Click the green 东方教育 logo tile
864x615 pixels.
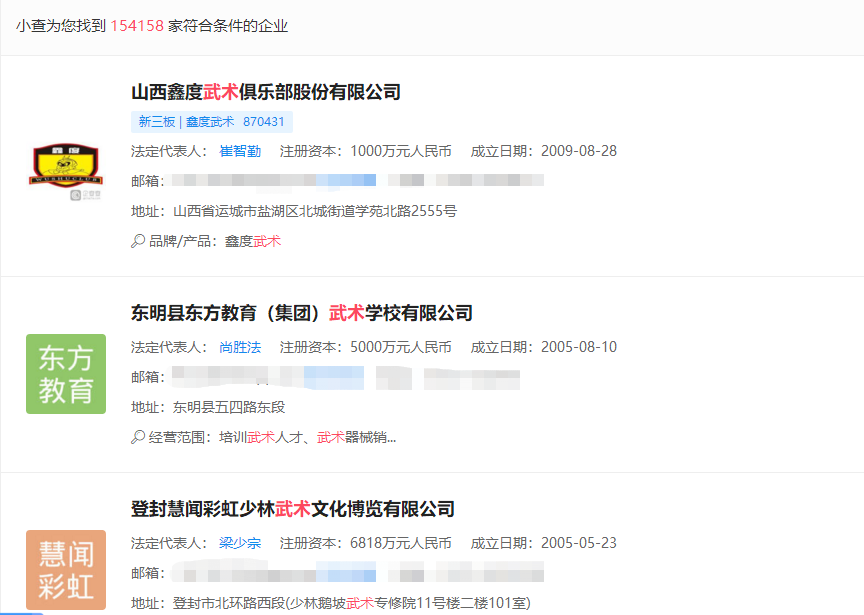point(66,374)
